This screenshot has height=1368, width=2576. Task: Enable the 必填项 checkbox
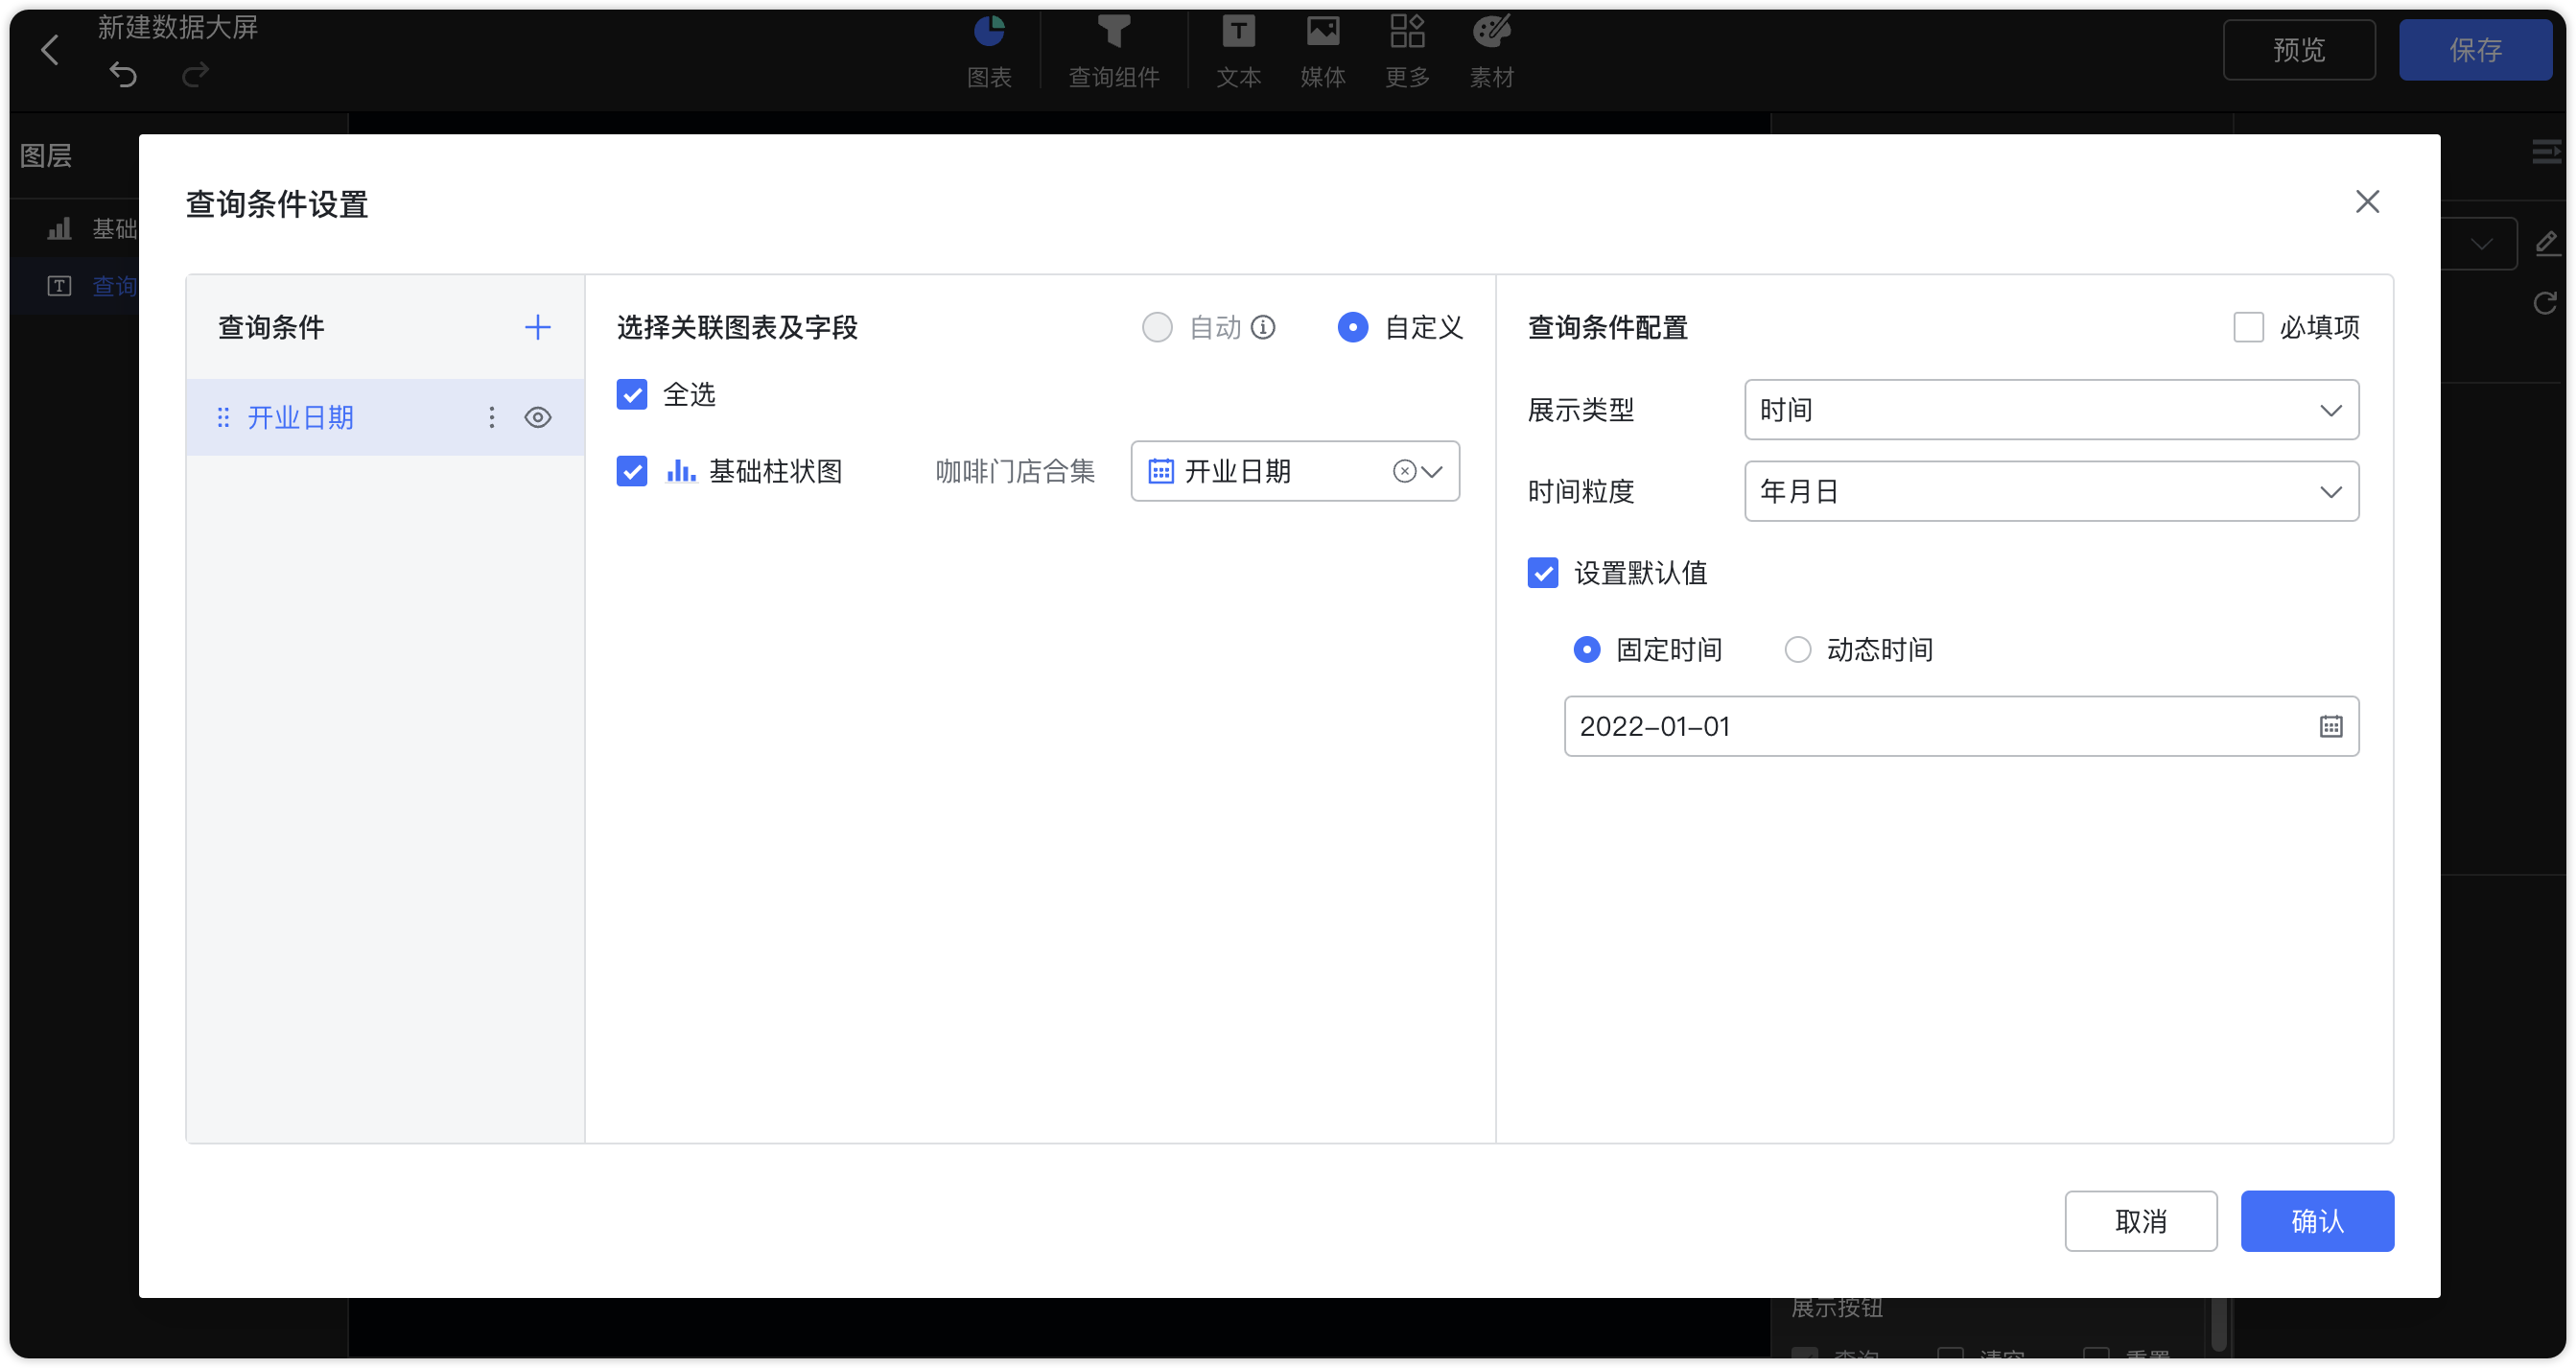(x=2248, y=327)
